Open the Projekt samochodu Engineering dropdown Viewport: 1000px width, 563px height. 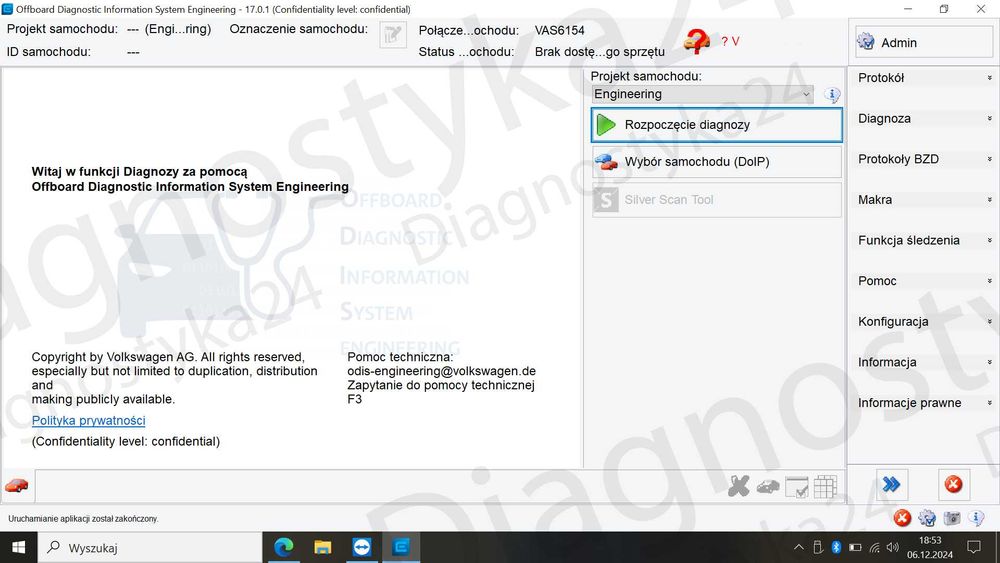702,94
